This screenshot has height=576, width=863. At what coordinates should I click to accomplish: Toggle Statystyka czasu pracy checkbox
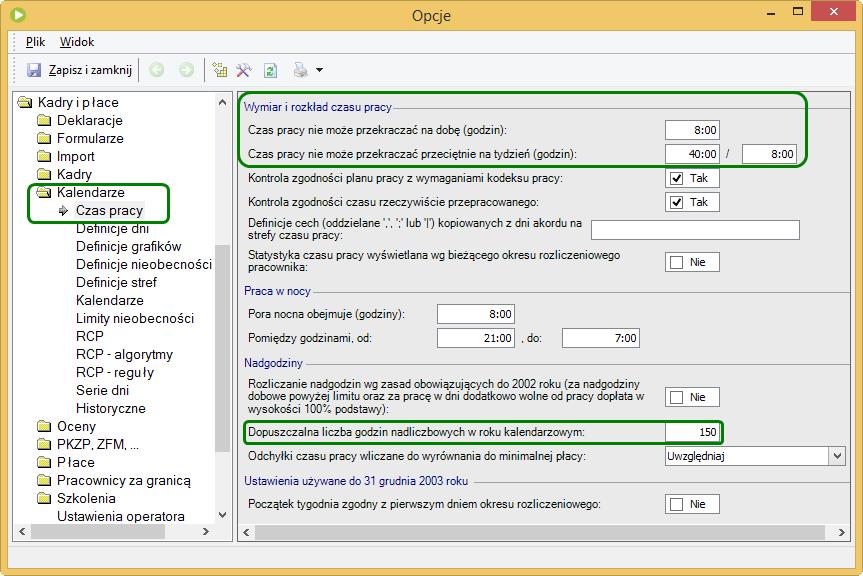(x=676, y=262)
